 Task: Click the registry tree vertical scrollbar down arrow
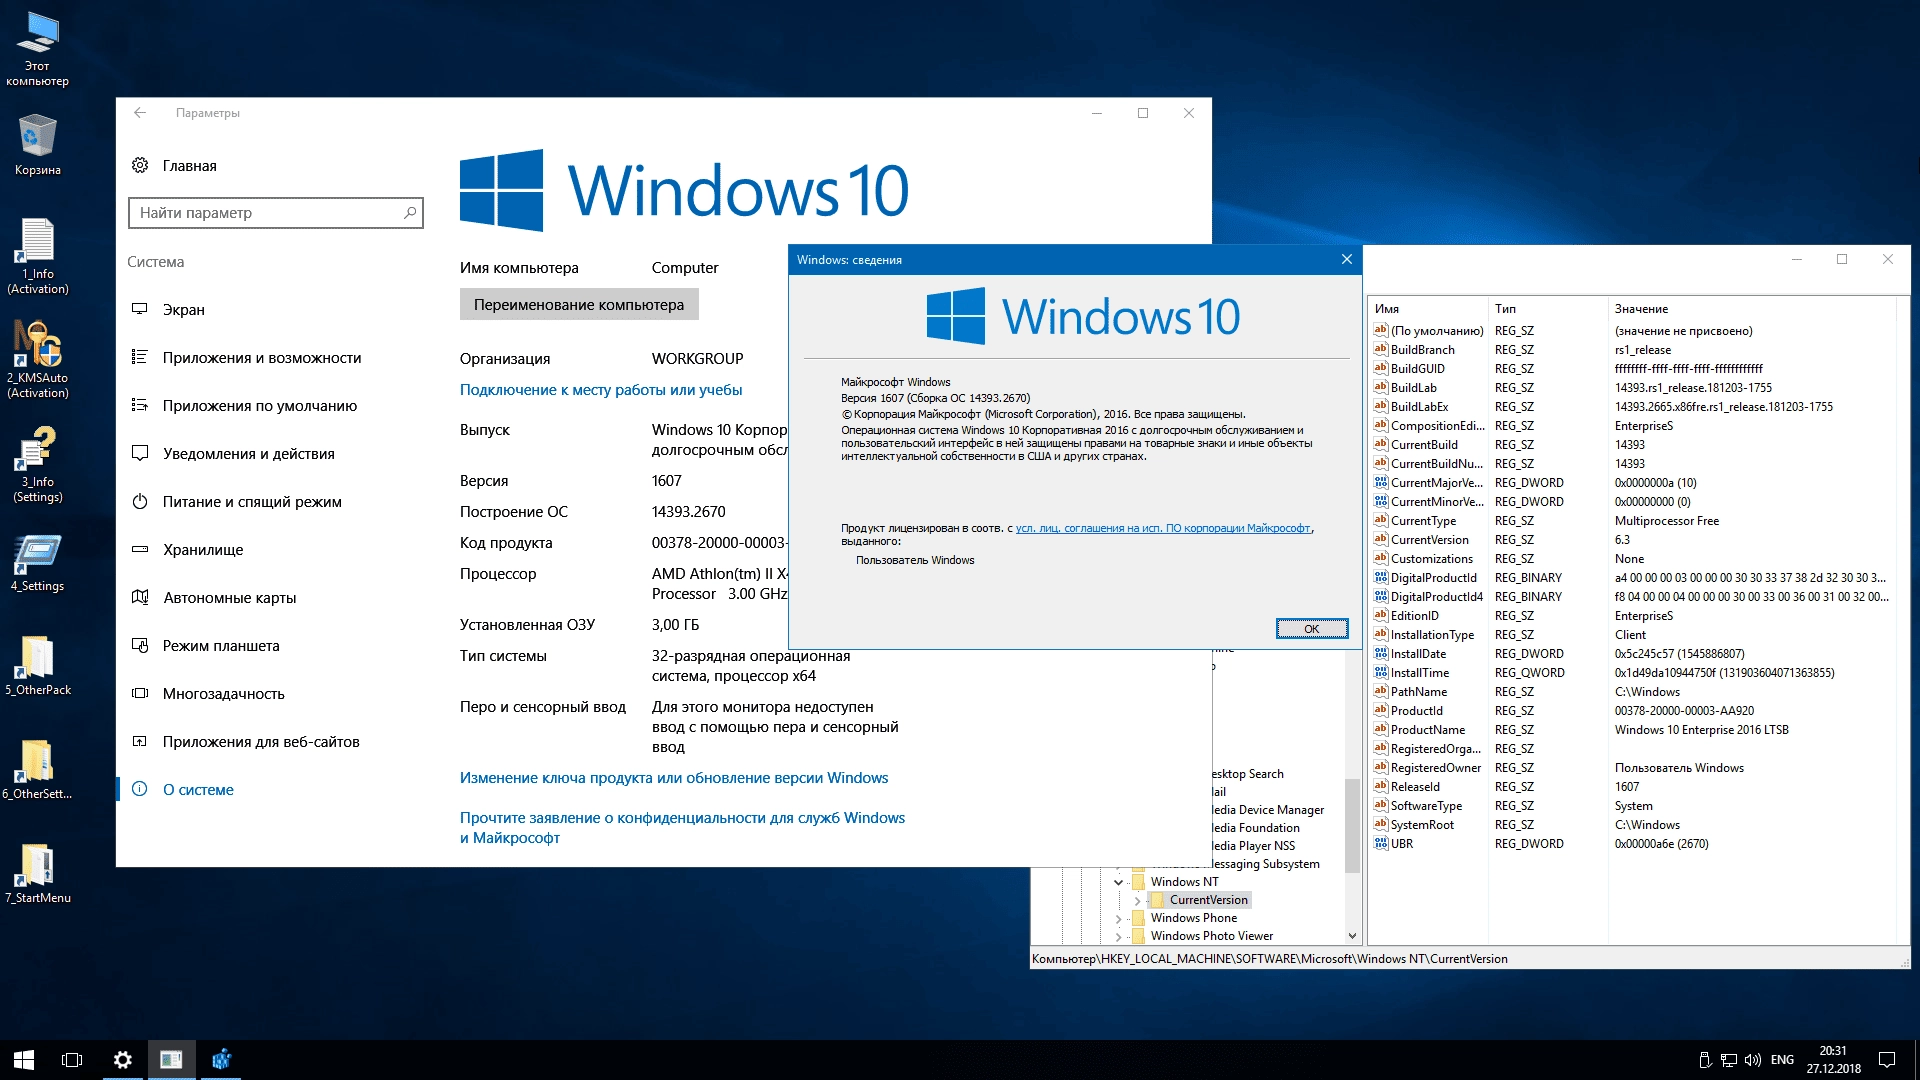pyautogui.click(x=1352, y=936)
